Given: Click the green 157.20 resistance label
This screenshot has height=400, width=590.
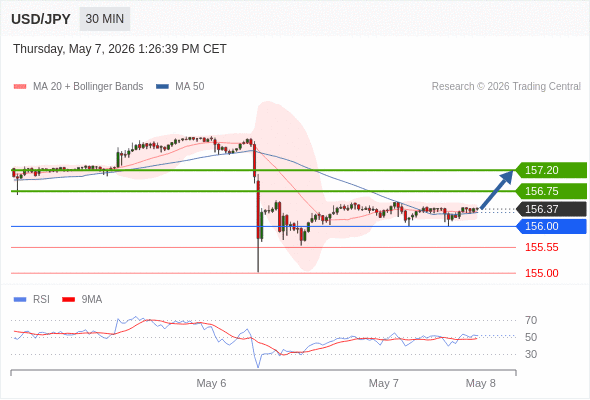Looking at the screenshot, I should coord(551,170).
